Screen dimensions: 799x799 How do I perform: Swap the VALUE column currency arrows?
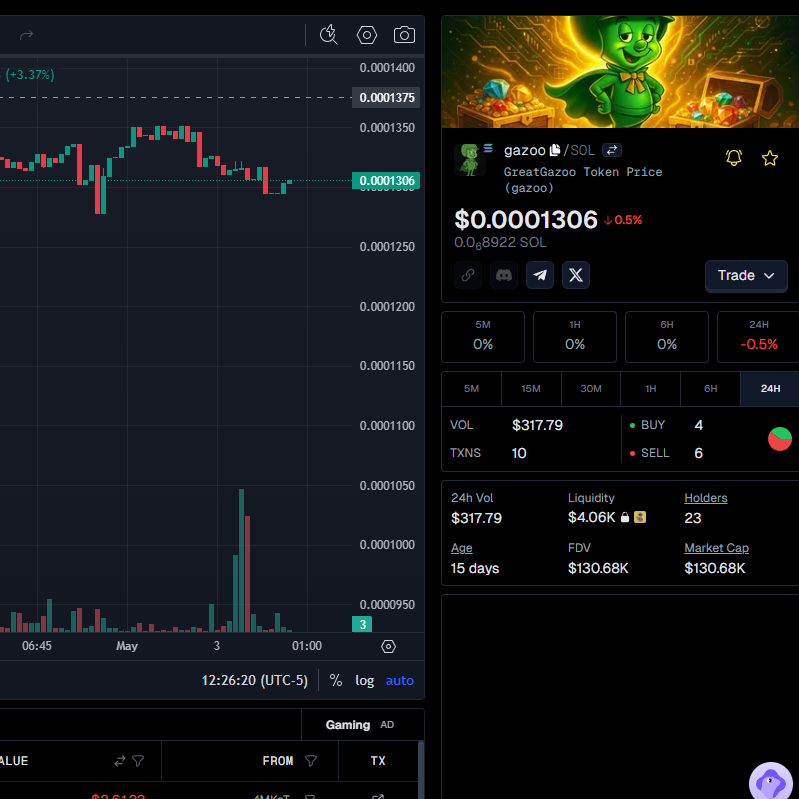pyautogui.click(x=120, y=761)
